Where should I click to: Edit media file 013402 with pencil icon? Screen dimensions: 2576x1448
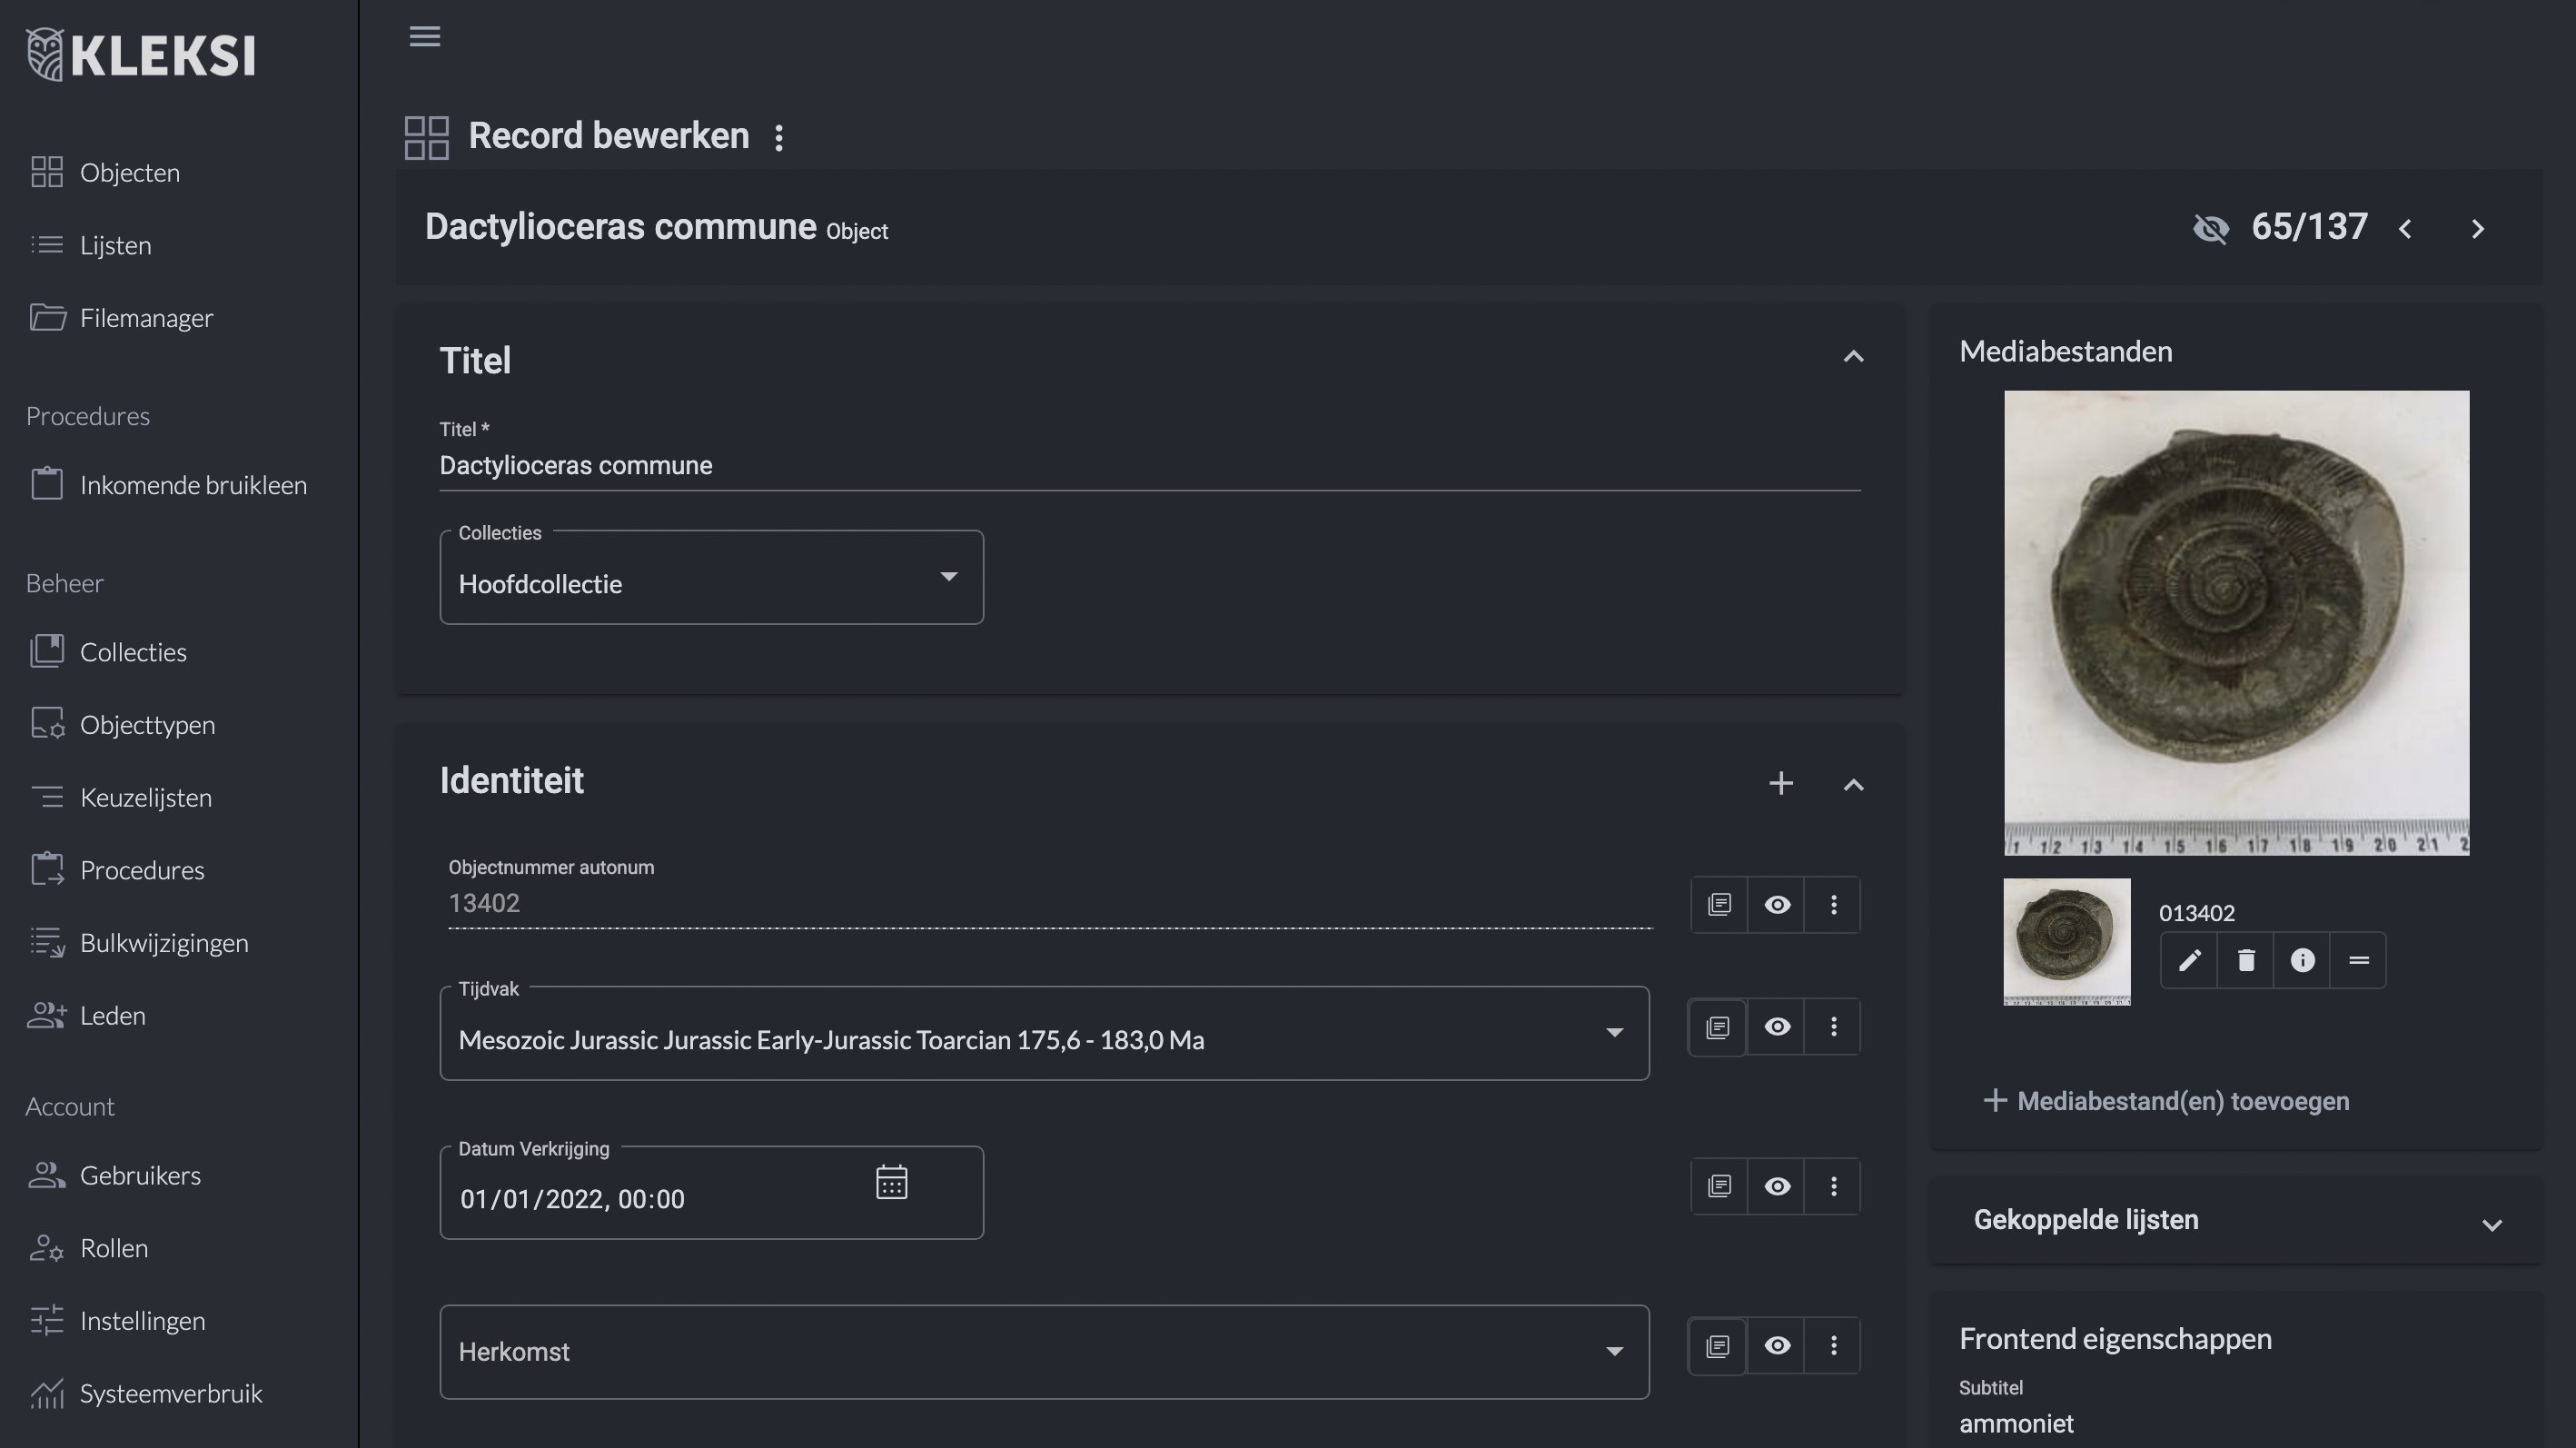click(x=2189, y=961)
